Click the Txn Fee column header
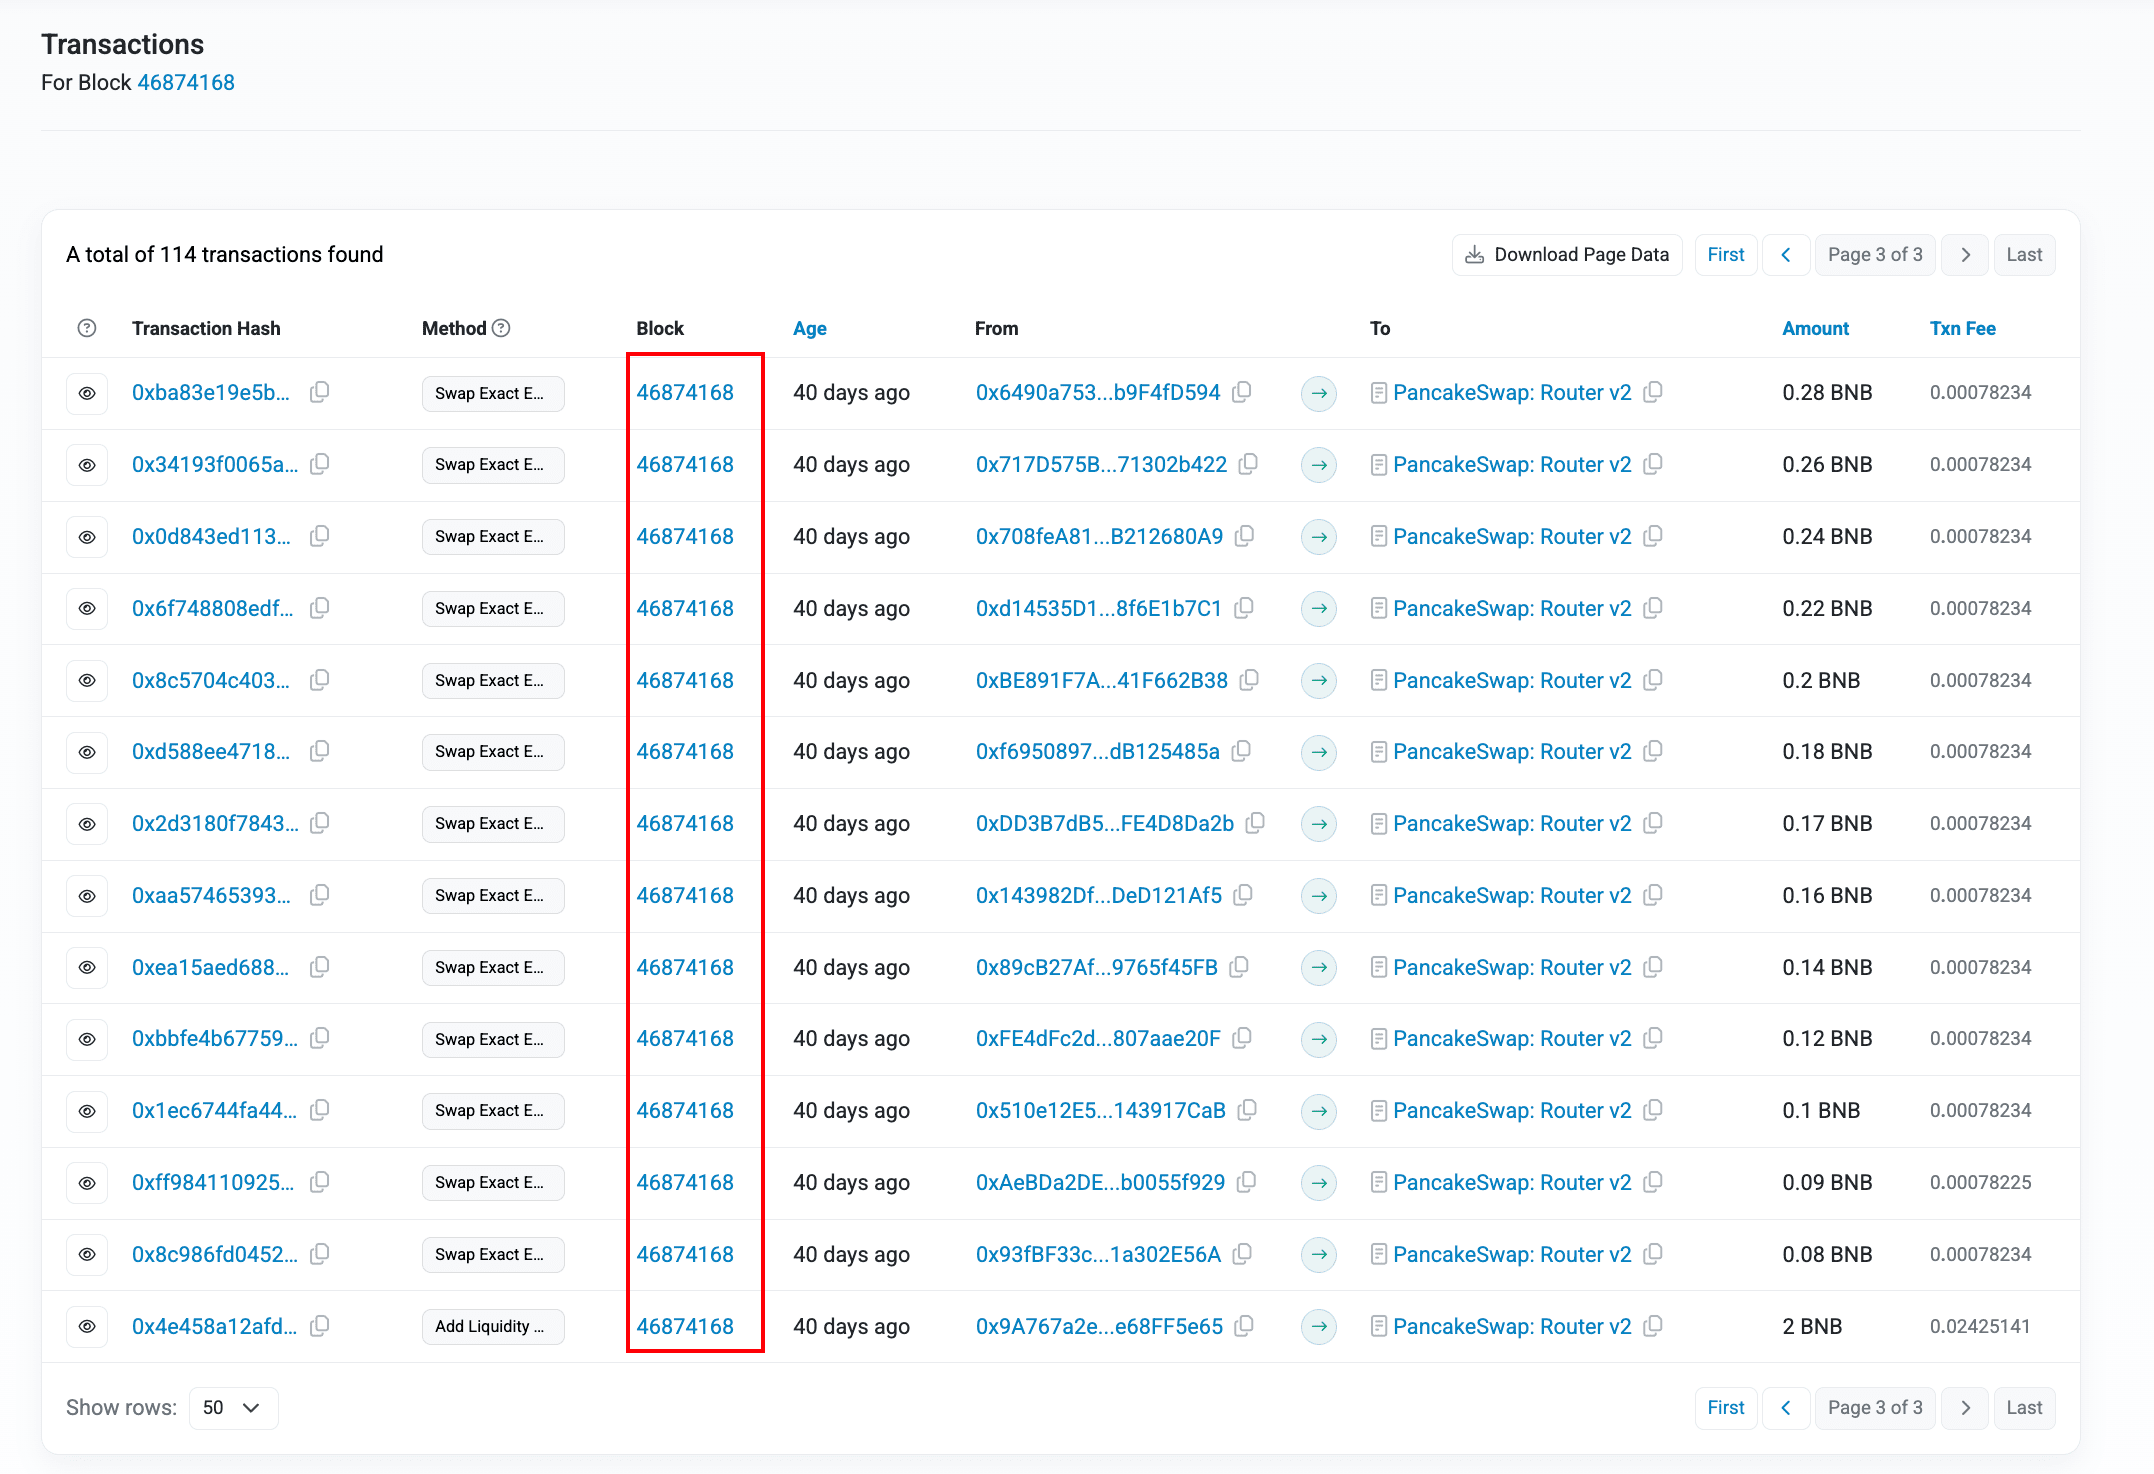The width and height of the screenshot is (2154, 1474). point(1962,328)
